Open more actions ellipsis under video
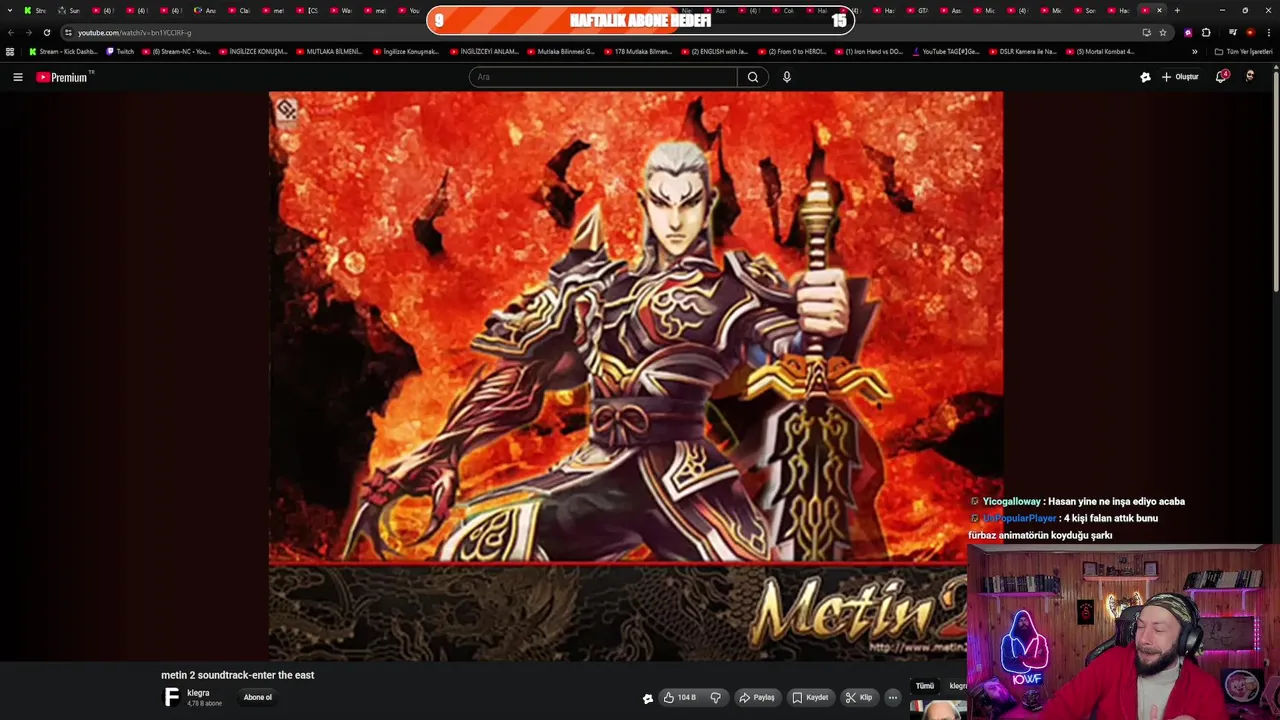Viewport: 1280px width, 720px height. tap(893, 697)
